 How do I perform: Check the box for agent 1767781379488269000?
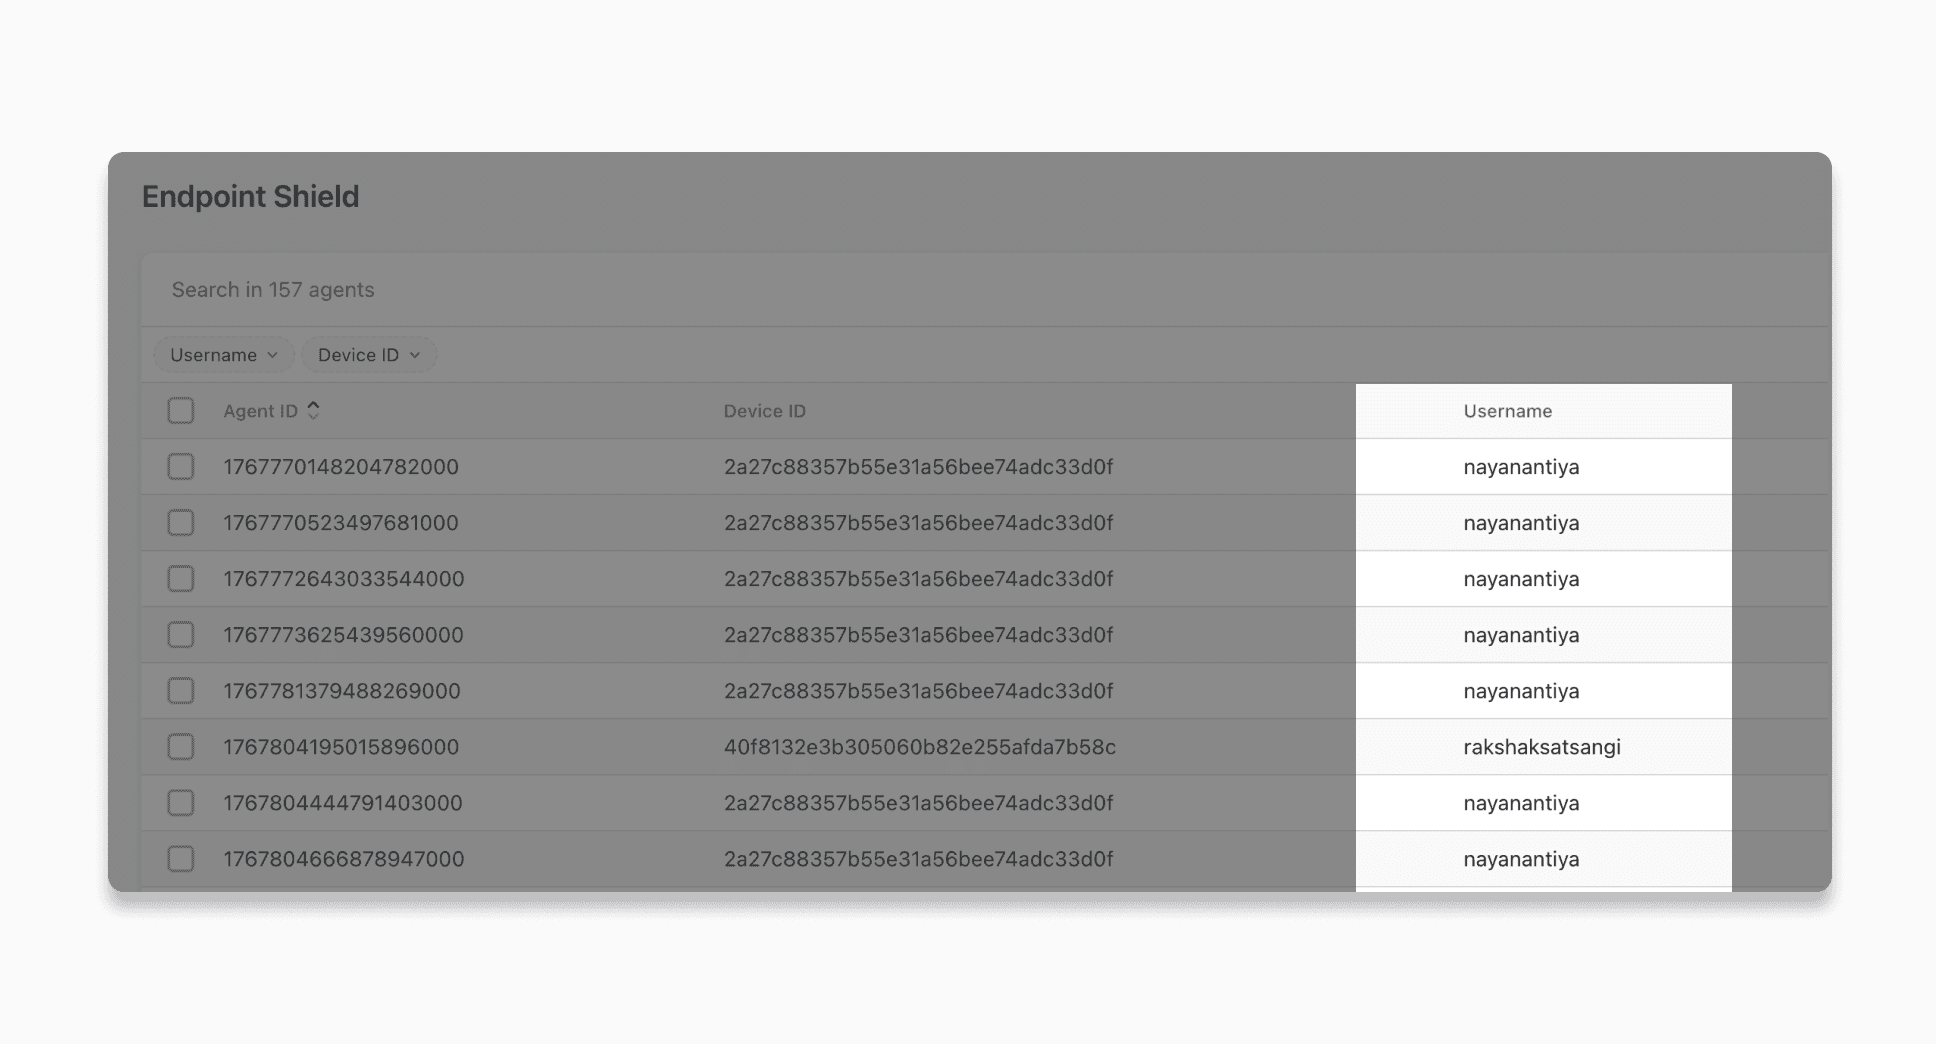pos(181,691)
